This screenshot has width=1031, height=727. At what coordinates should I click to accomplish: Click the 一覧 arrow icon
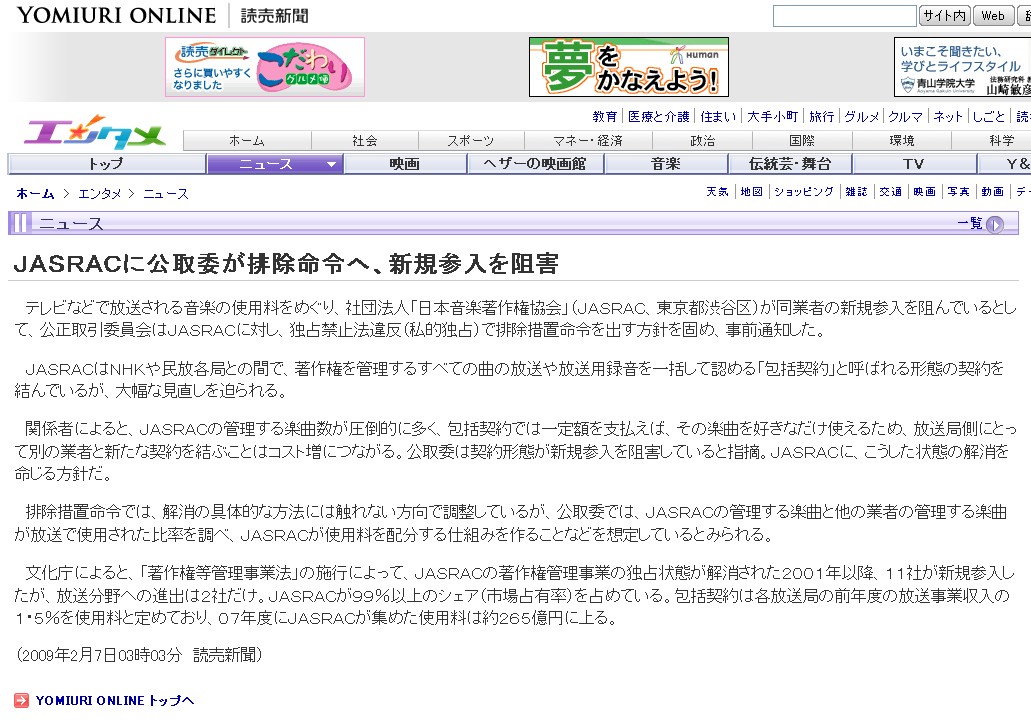[995, 224]
